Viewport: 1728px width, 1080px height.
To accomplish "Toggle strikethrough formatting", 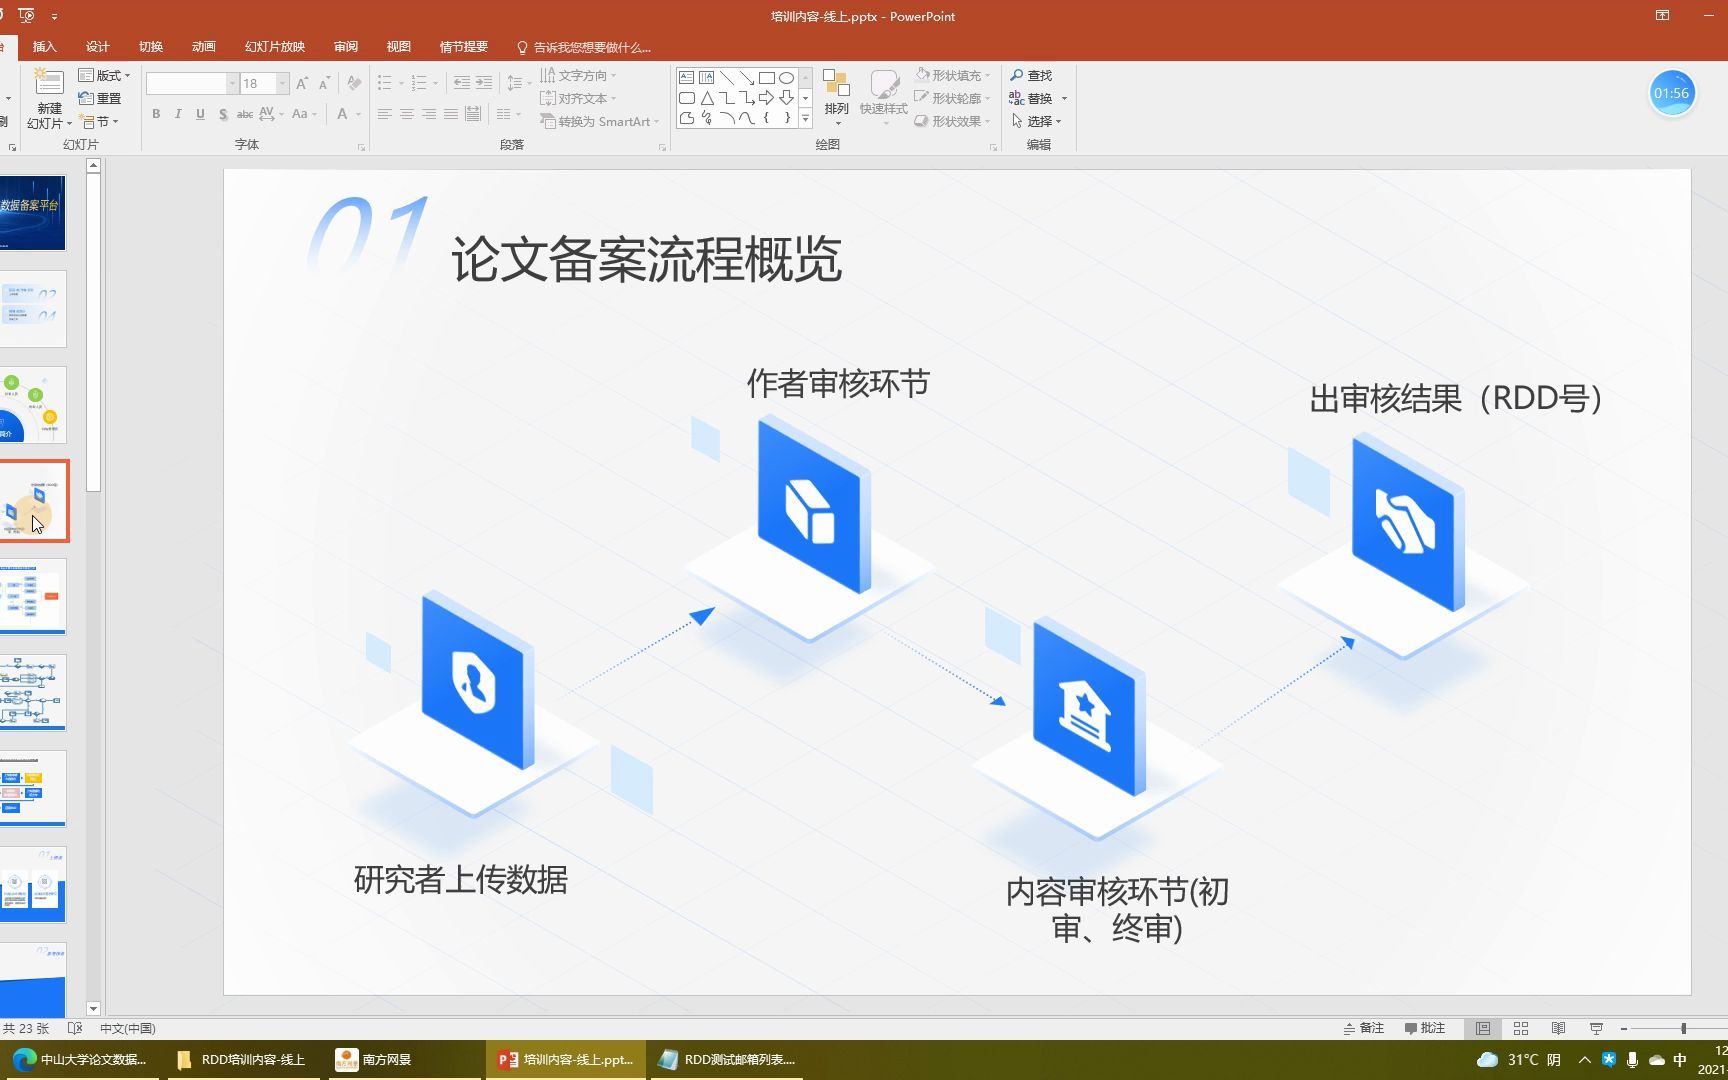I will point(244,114).
